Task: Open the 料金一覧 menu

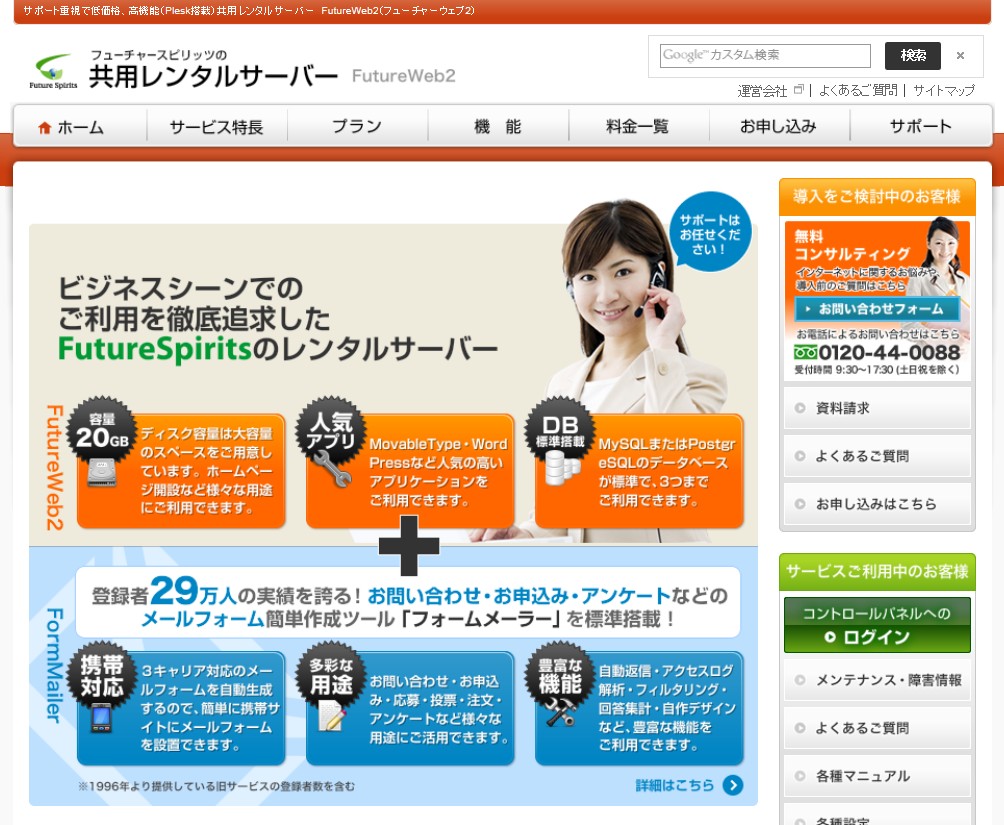Action: click(x=638, y=127)
